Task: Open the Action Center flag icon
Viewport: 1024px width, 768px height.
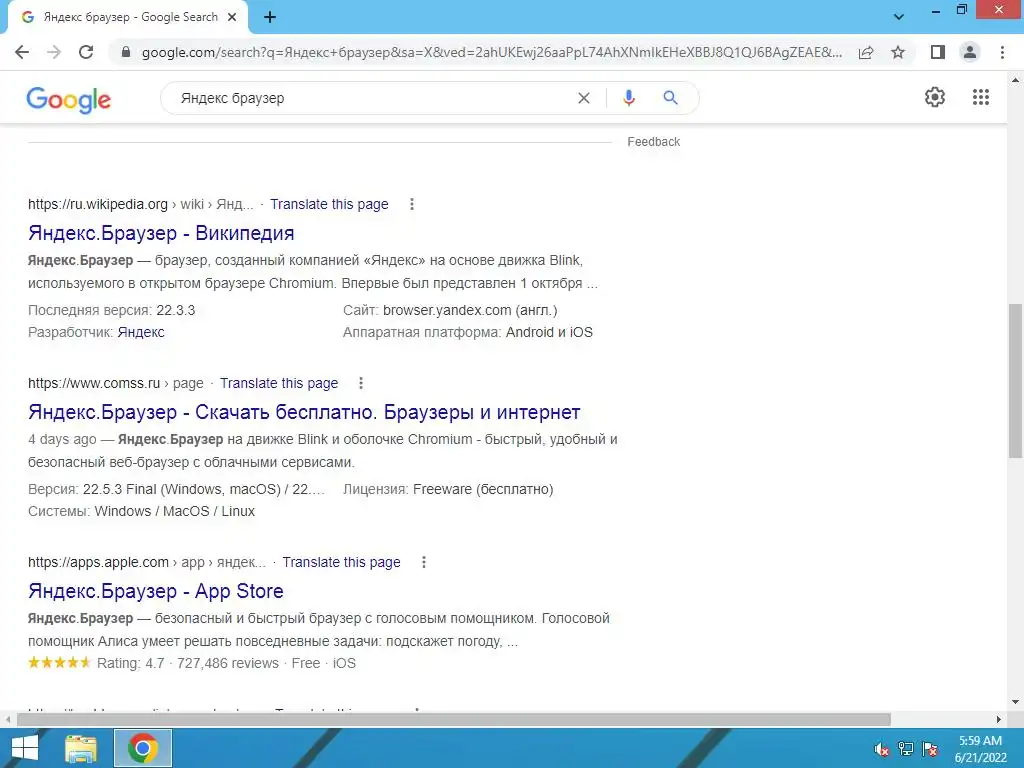Action: [x=930, y=749]
